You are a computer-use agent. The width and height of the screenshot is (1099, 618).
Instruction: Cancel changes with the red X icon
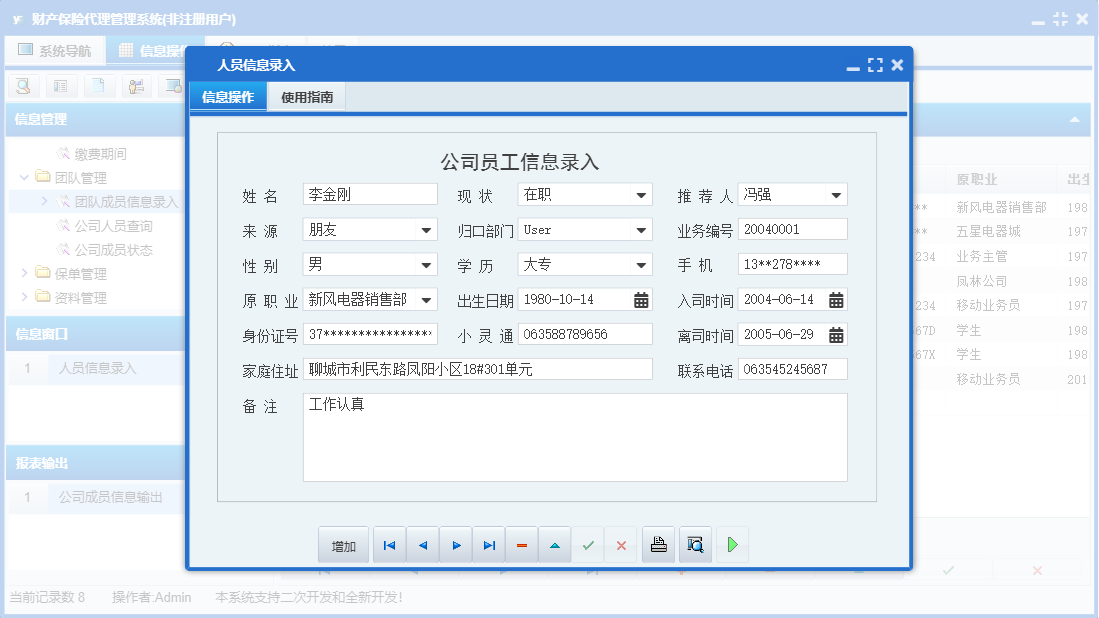621,544
